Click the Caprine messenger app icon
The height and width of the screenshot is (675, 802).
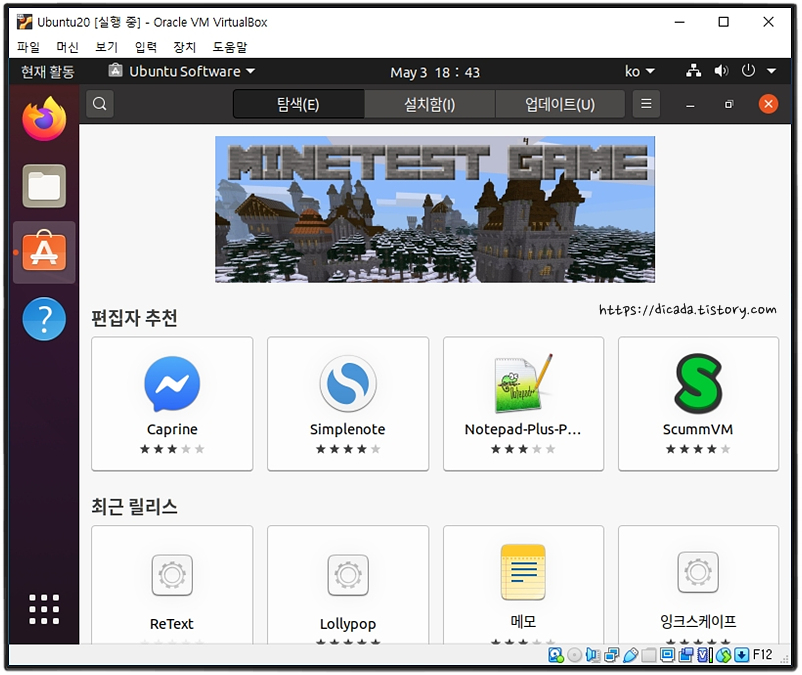tap(172, 384)
